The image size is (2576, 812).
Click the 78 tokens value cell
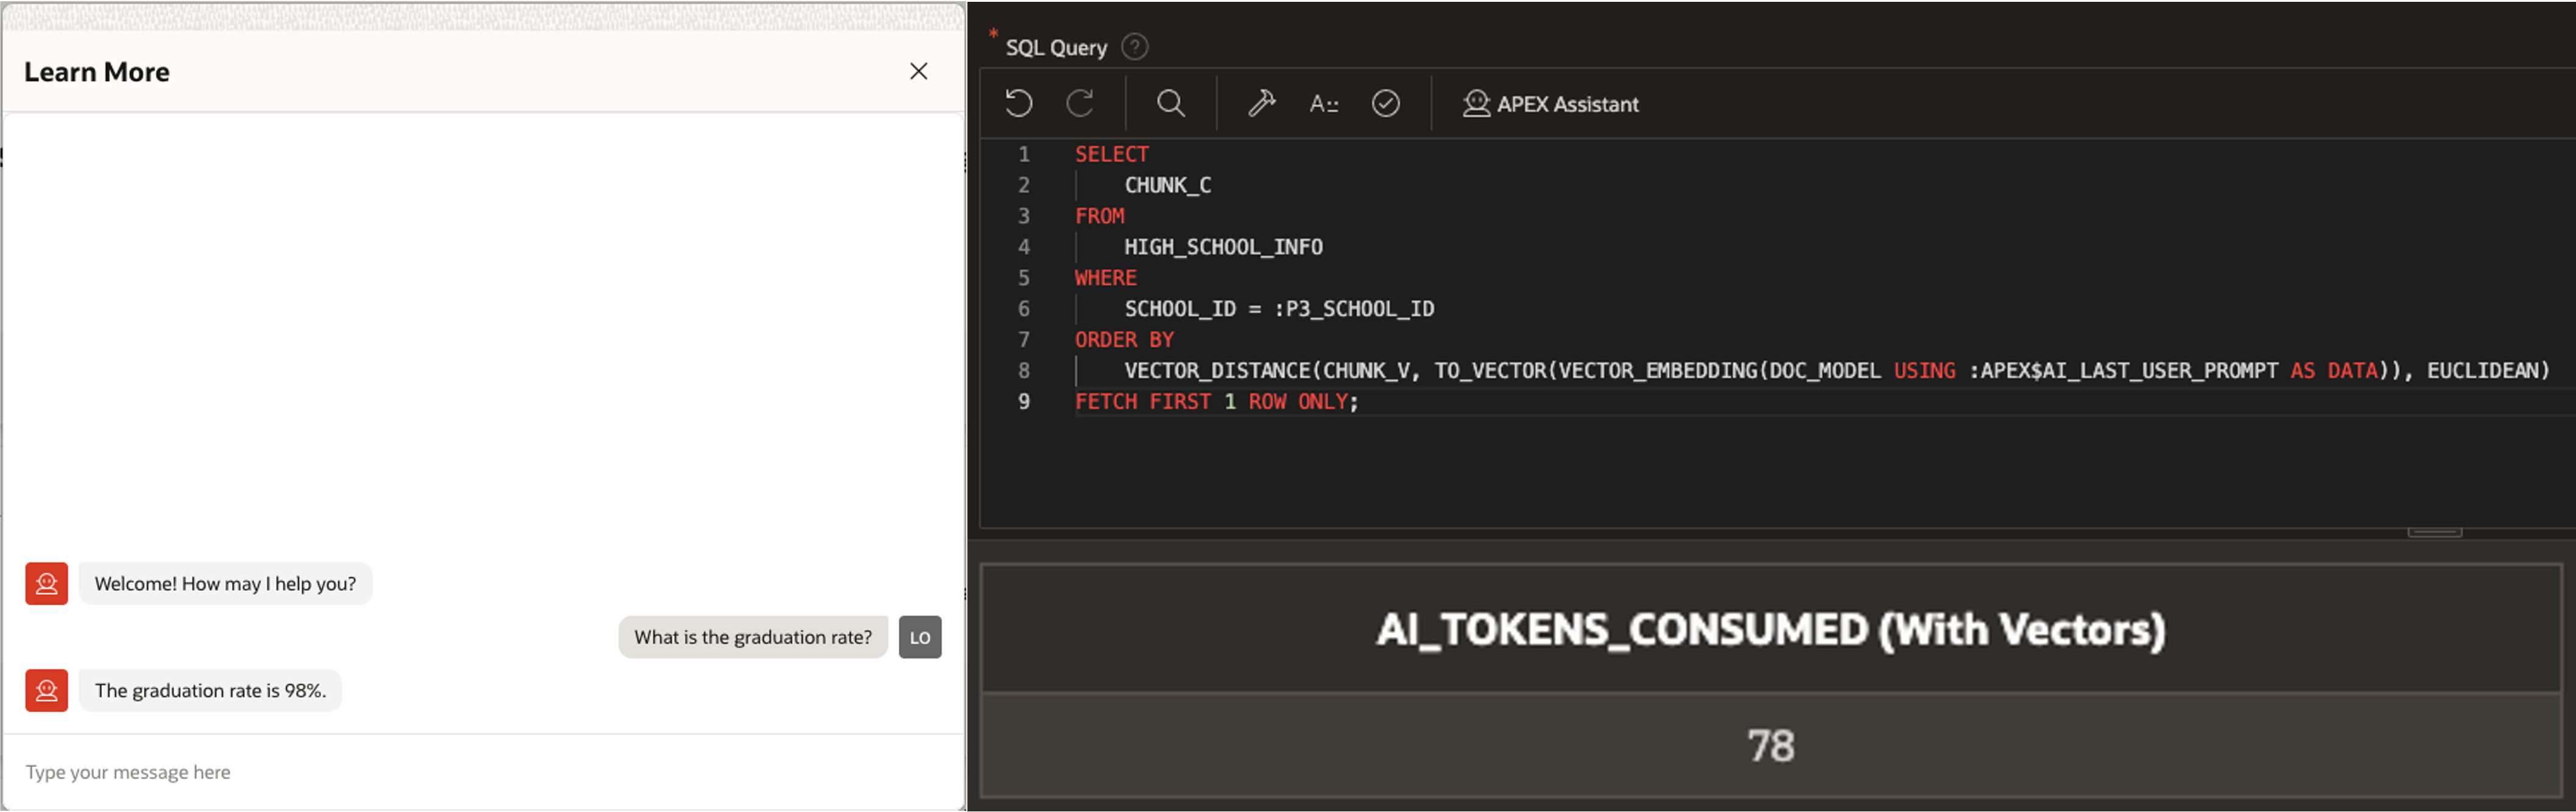pos(1770,746)
